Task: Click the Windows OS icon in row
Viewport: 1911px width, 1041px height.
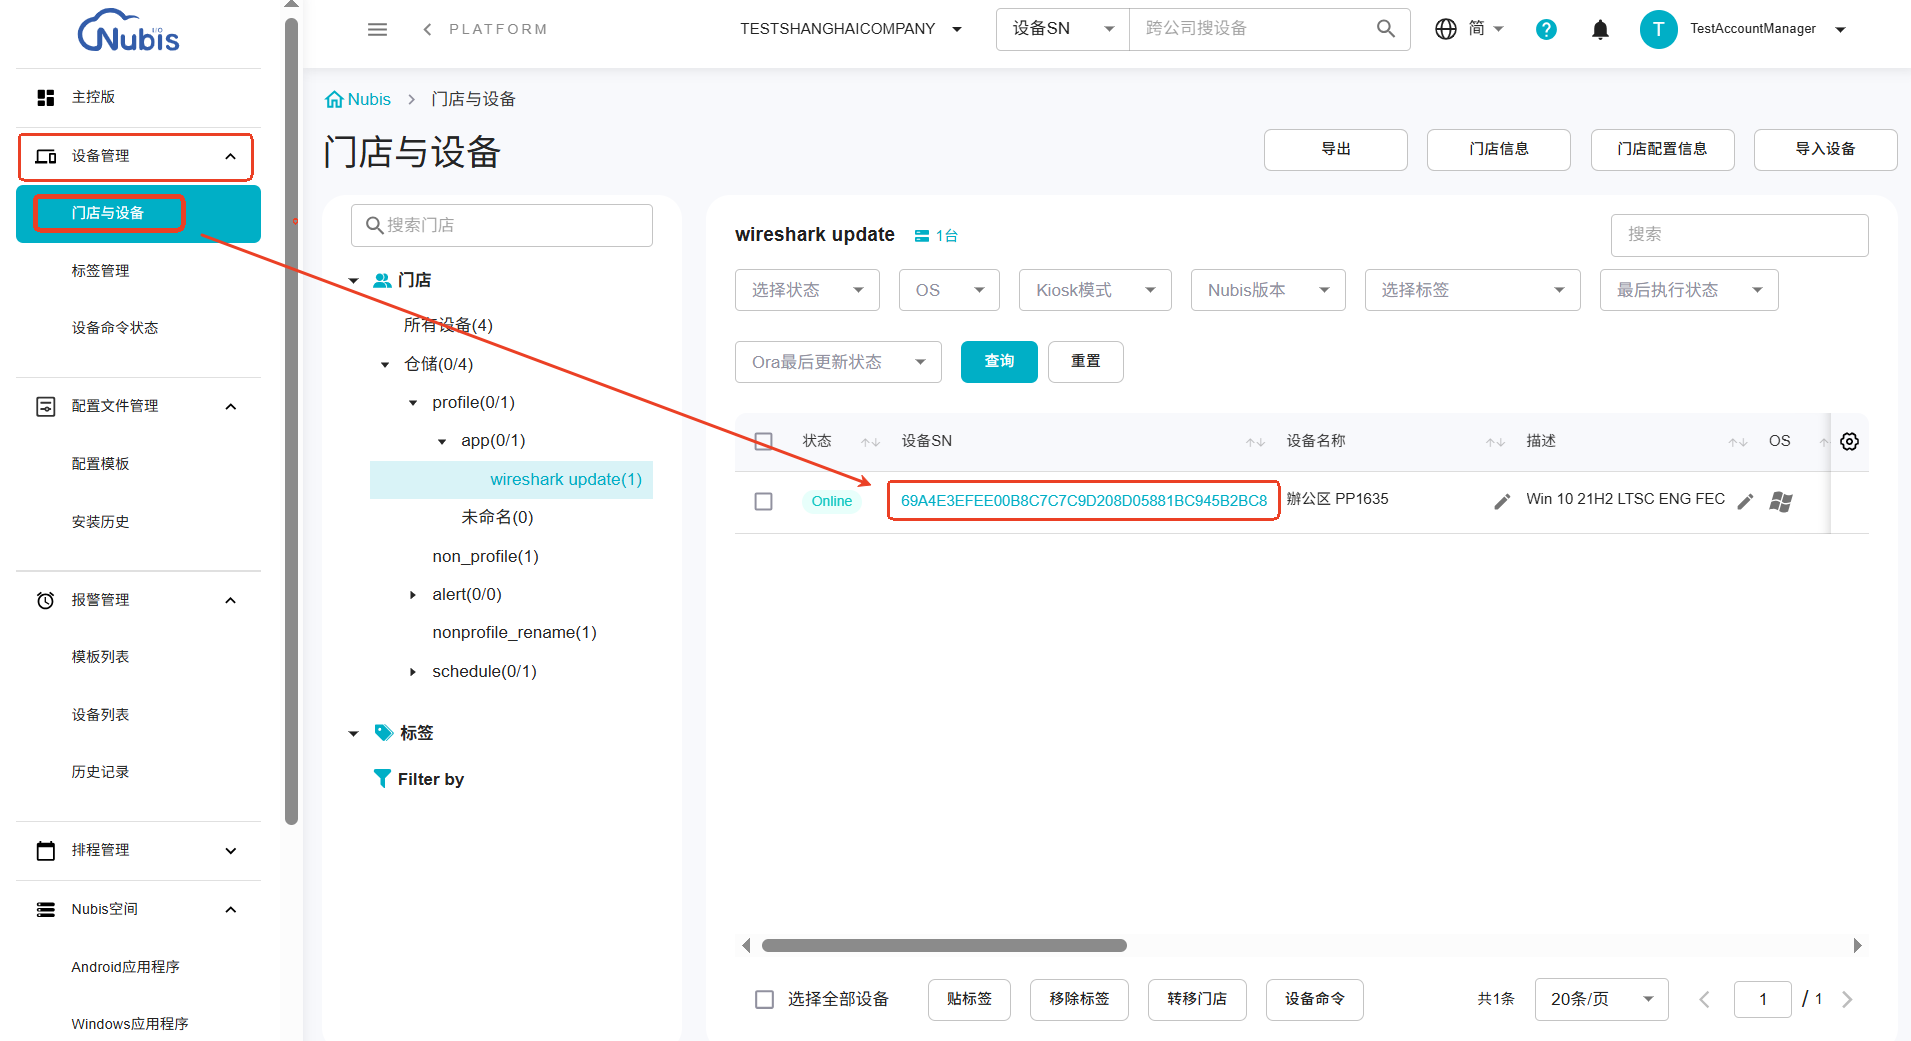Action: click(1780, 501)
